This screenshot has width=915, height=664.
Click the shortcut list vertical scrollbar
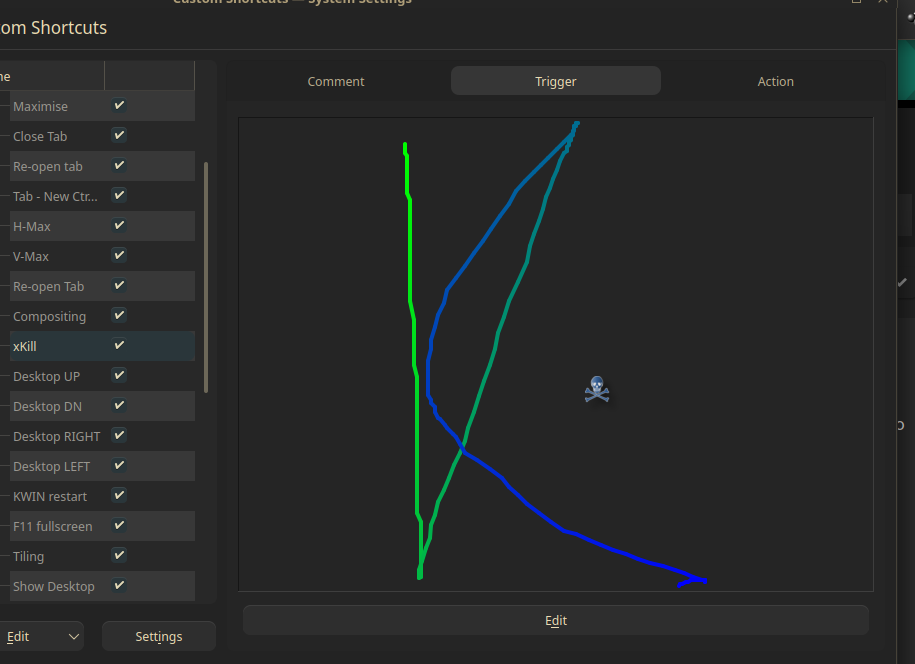coord(206,278)
